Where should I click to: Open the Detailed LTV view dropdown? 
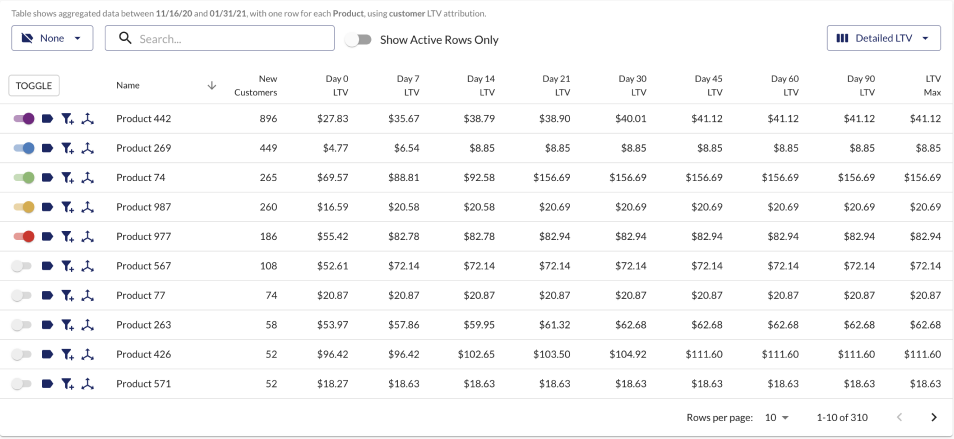tap(883, 39)
